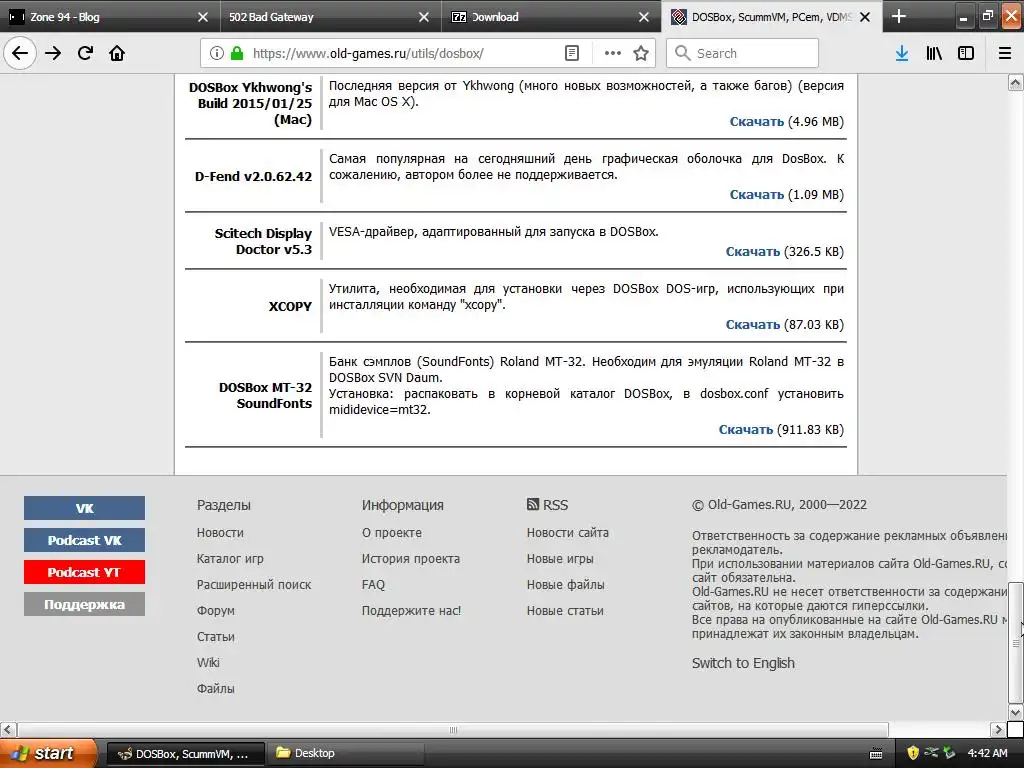The width and height of the screenshot is (1024, 768).
Task: Click the vertical scrollbar up arrow
Action: (x=1016, y=82)
